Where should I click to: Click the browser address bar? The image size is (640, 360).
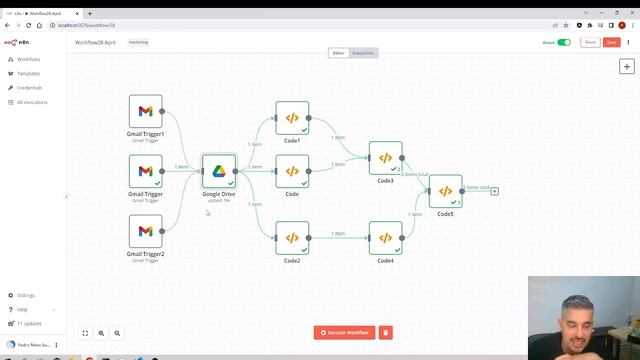point(298,25)
